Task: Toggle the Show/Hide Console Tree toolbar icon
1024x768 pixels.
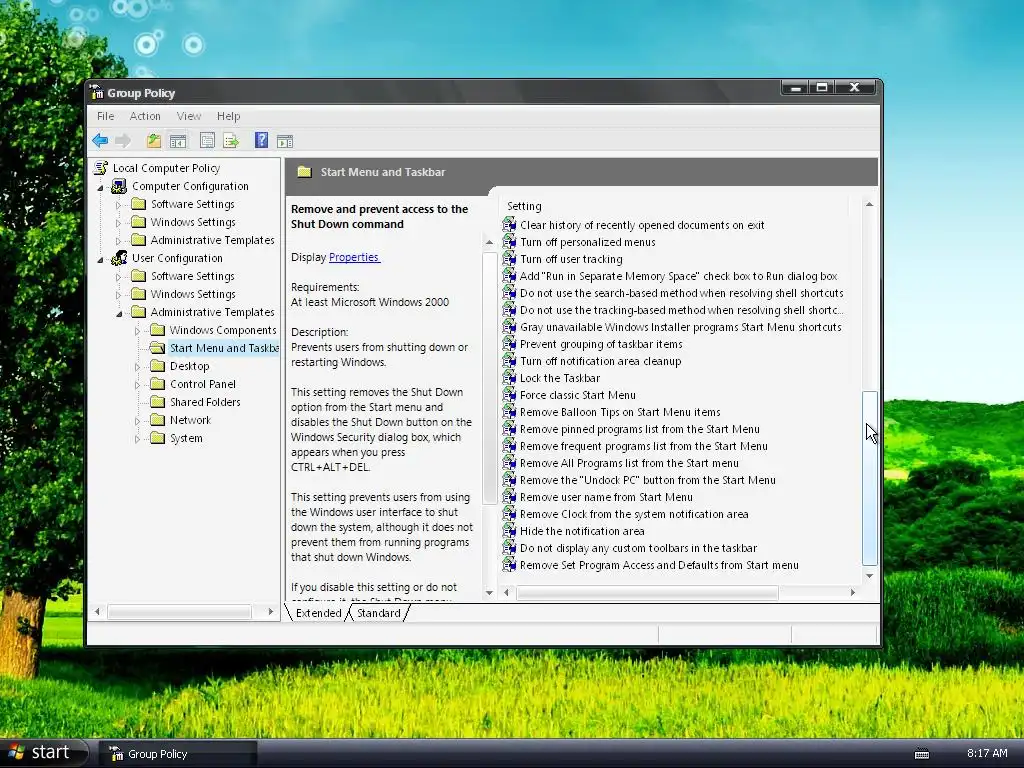Action: point(178,140)
